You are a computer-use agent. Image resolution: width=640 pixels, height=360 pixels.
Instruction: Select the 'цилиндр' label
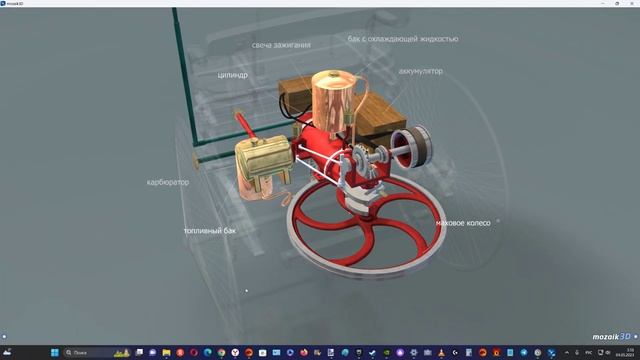point(232,75)
